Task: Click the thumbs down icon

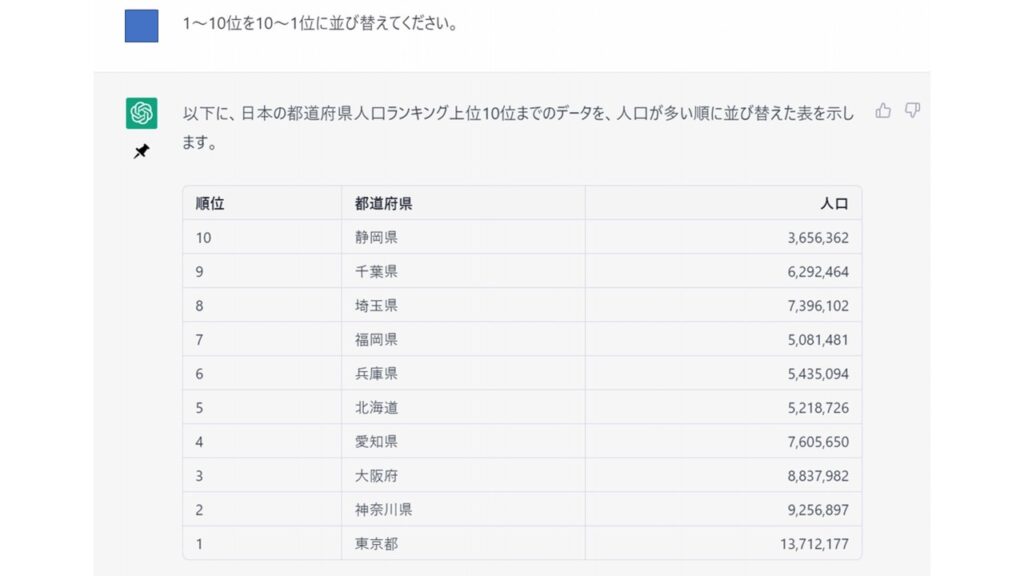Action: click(x=912, y=111)
